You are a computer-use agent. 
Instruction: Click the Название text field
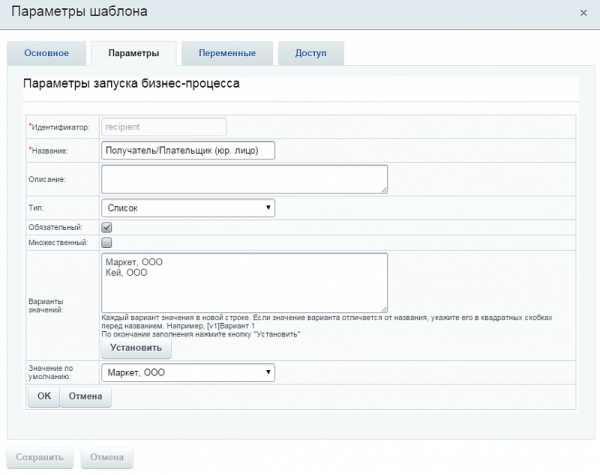(x=187, y=150)
